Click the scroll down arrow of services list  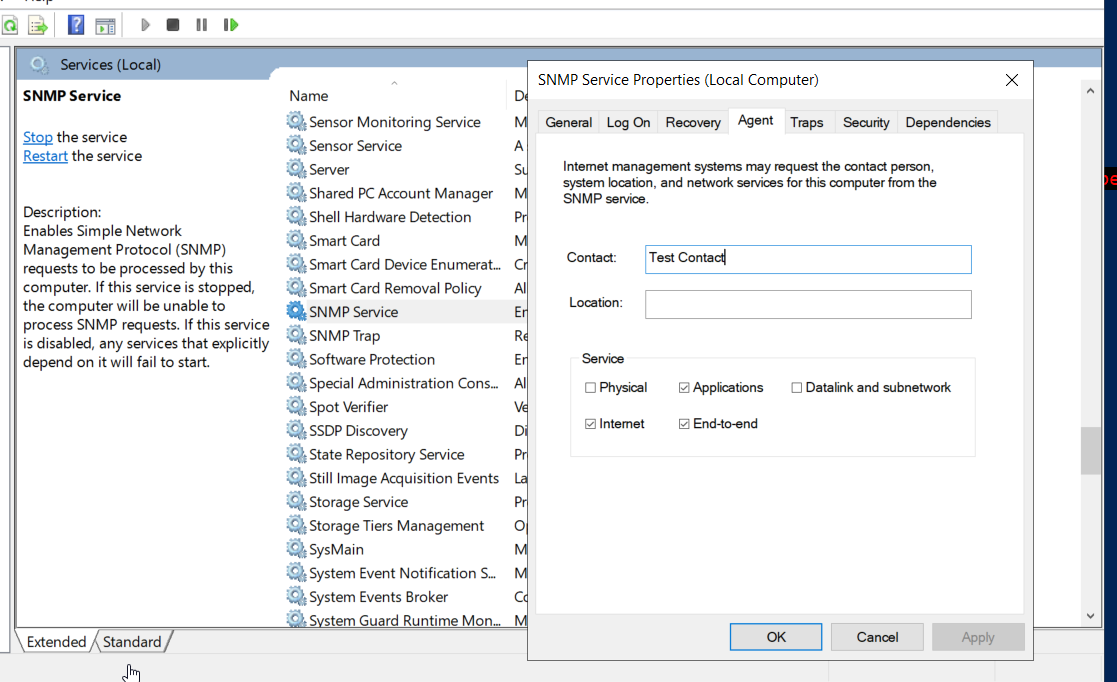(x=1090, y=616)
